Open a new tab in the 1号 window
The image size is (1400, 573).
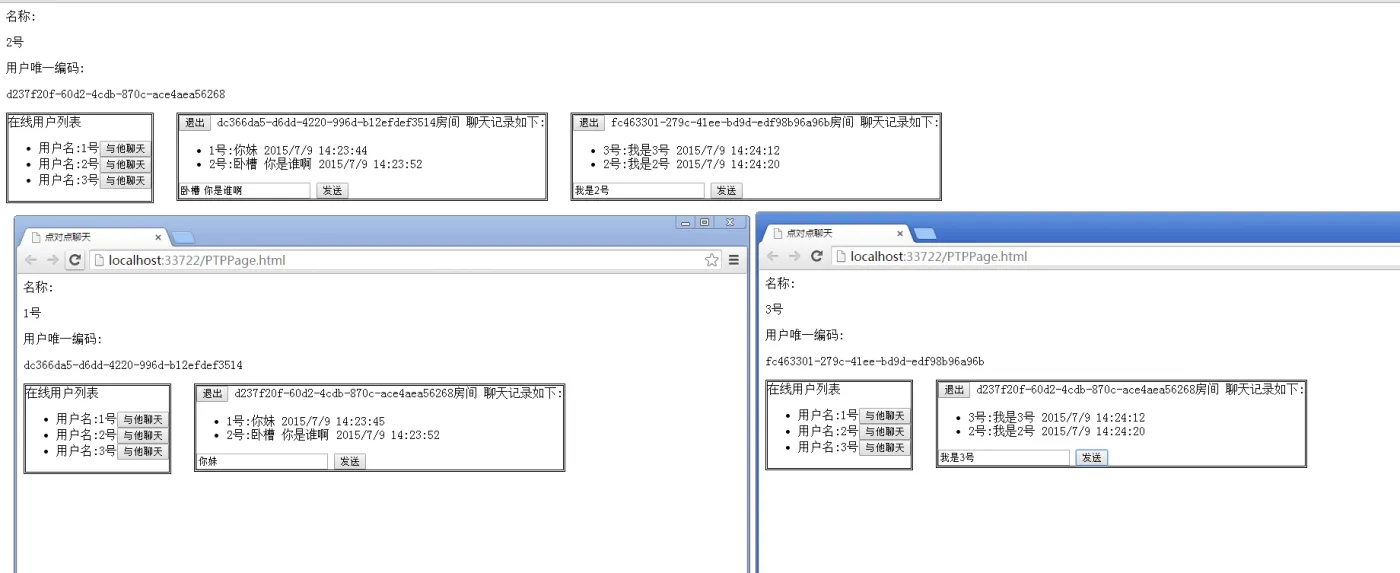click(183, 237)
